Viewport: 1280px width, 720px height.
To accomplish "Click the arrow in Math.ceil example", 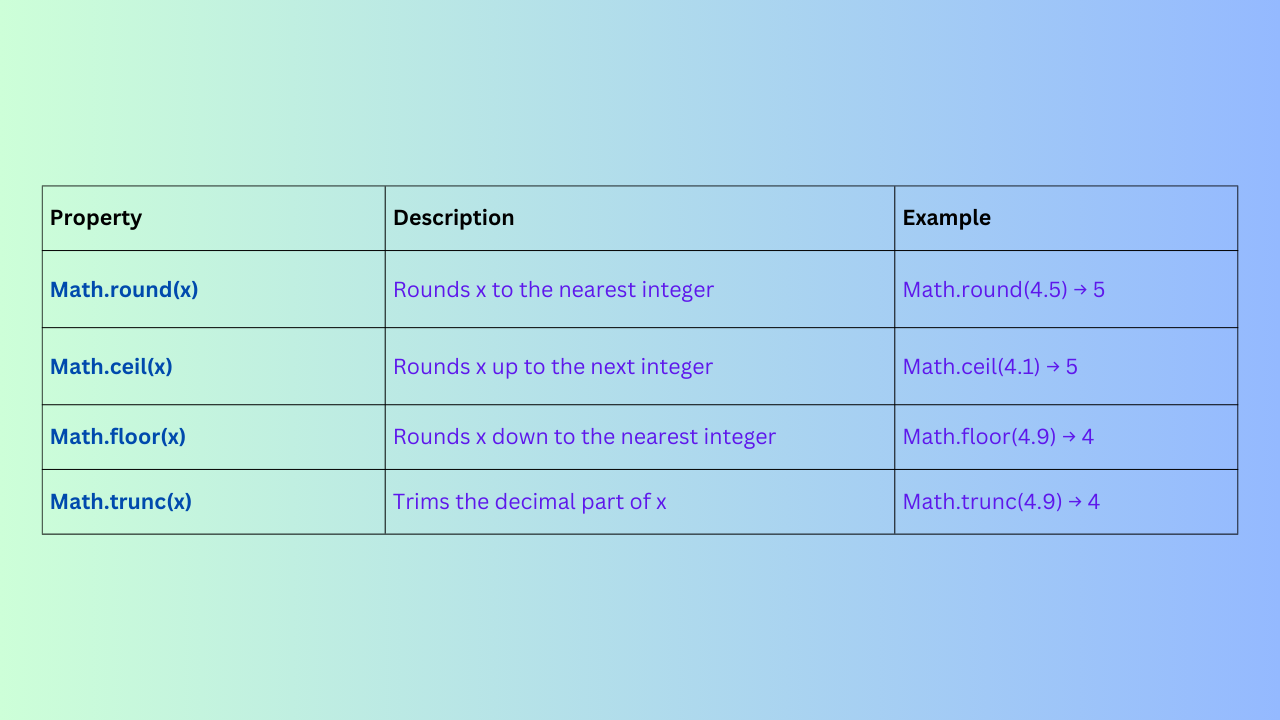I will coord(1053,368).
